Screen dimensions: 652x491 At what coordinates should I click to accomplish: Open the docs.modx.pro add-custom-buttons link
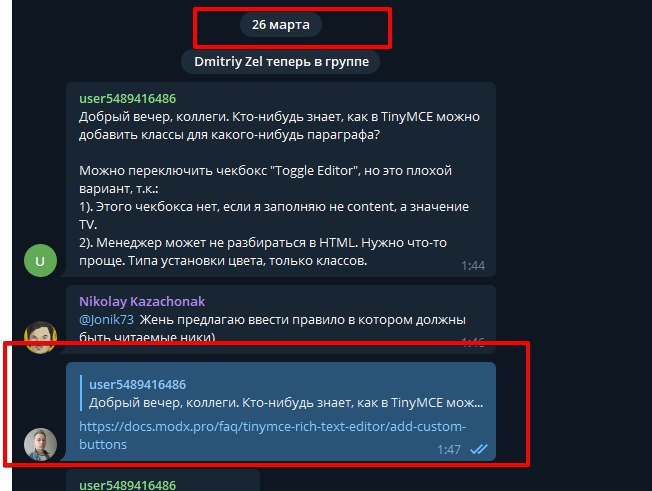(272, 435)
